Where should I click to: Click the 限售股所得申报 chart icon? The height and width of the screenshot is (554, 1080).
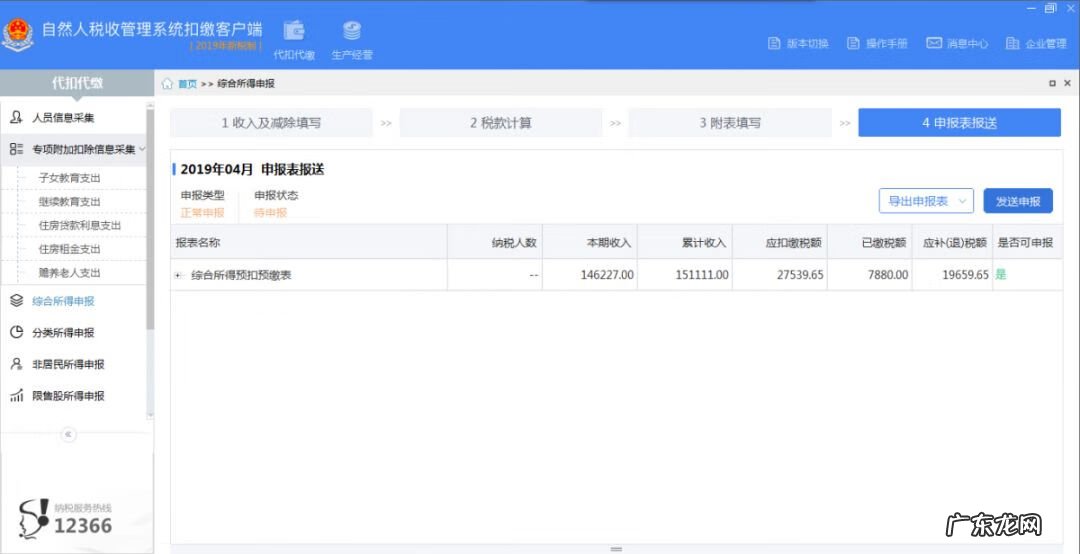point(17,396)
